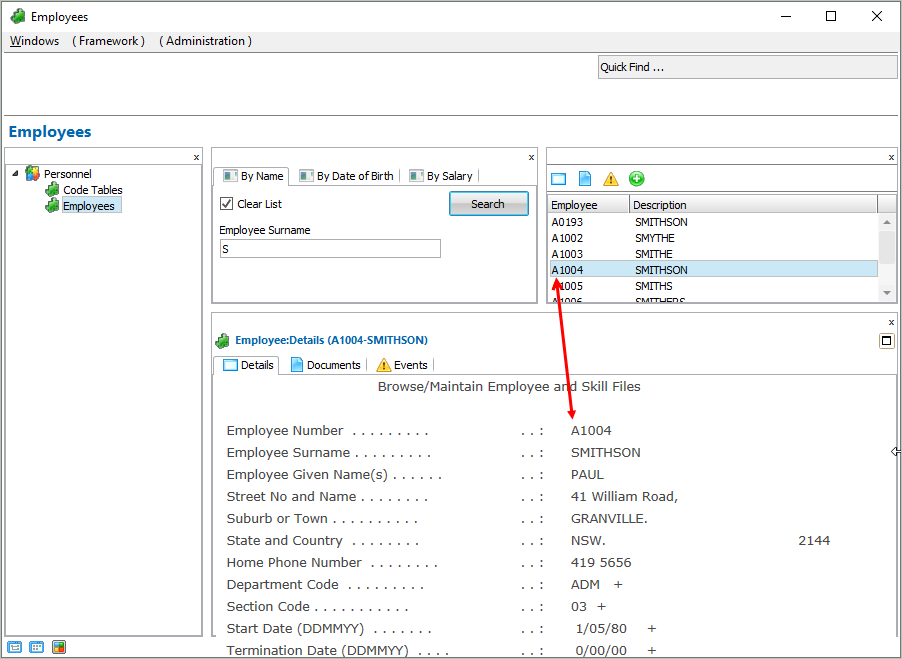Screen dimensions: 902x659
Task: Click the blue document icon in list toolbar
Action: click(x=585, y=179)
